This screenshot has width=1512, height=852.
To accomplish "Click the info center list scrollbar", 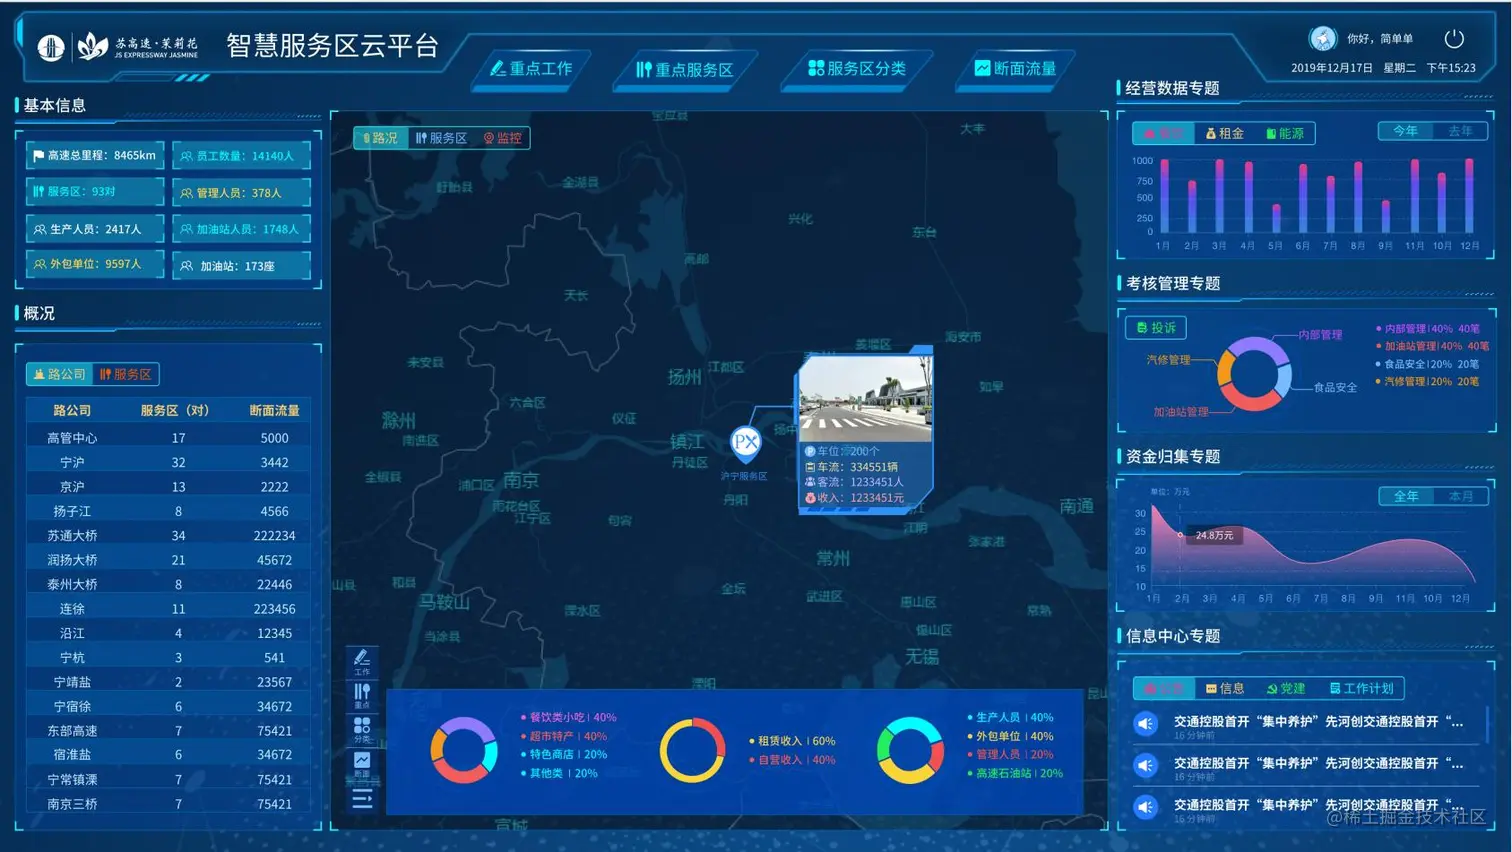I will 1488,723.
